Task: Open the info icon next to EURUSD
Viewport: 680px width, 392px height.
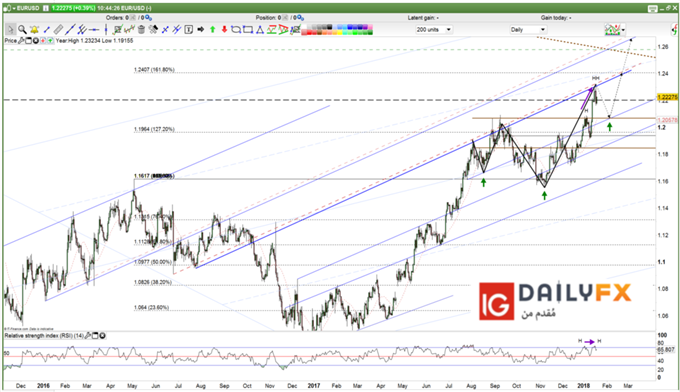Action: (46, 8)
